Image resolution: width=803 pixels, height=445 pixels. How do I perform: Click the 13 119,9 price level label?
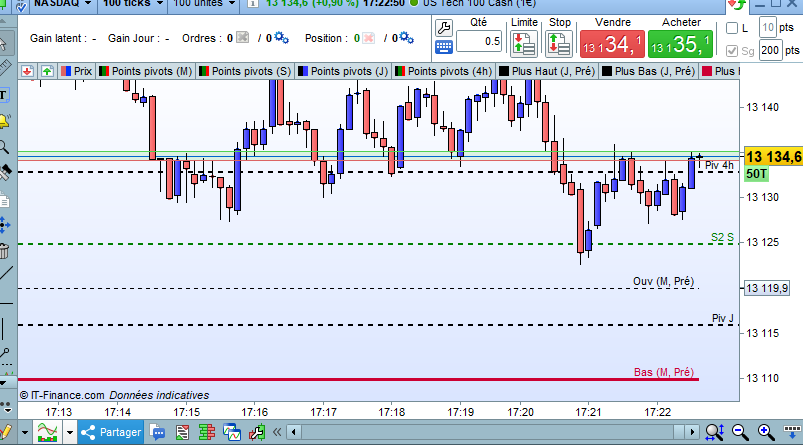(x=767, y=288)
